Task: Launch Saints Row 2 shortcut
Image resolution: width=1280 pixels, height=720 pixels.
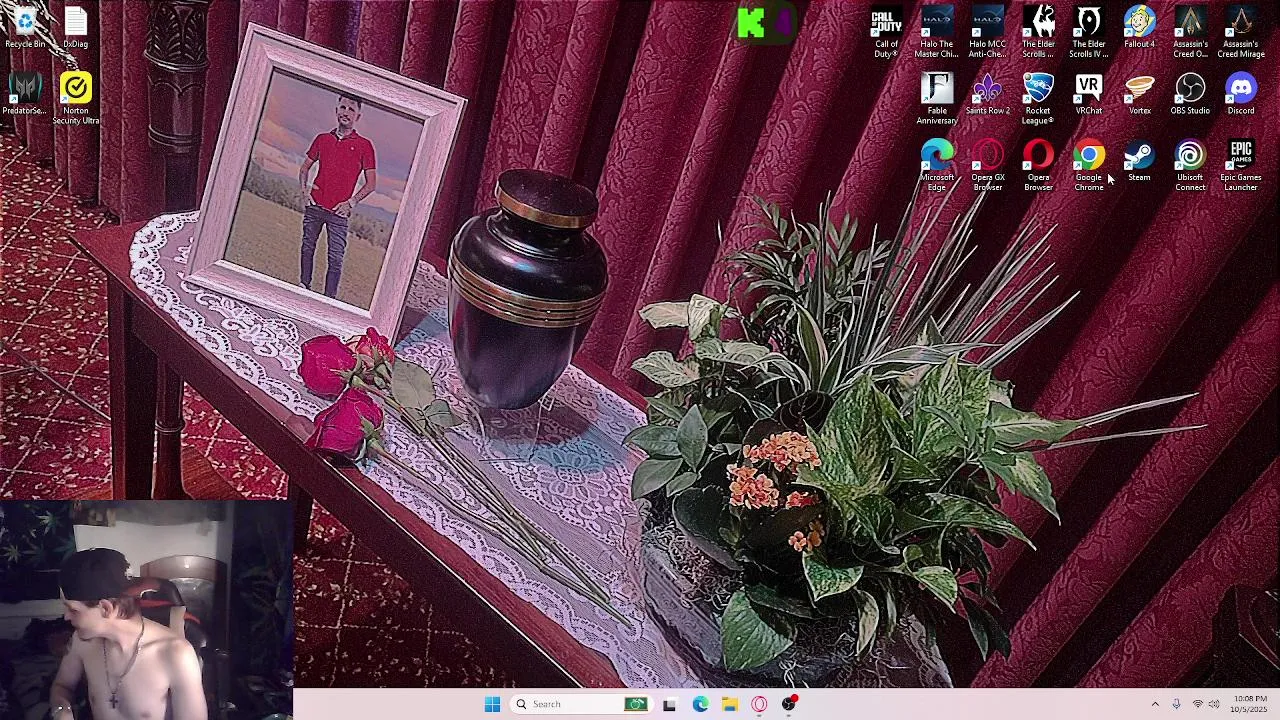Action: click(987, 94)
